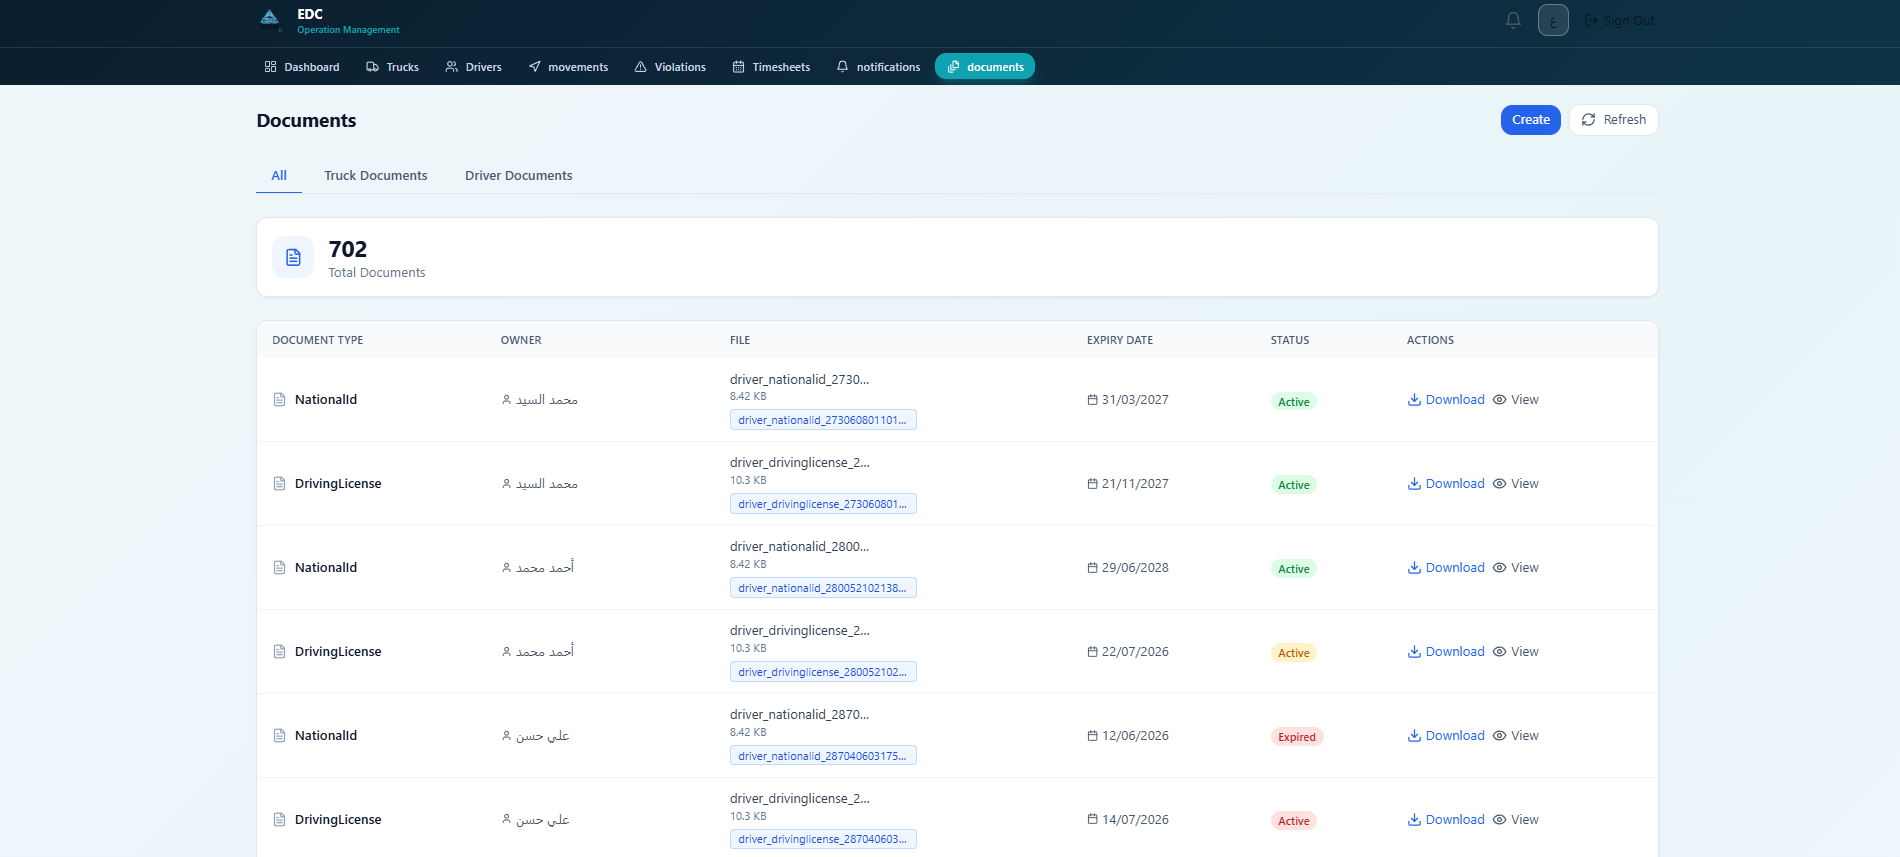The image size is (1900, 857).
Task: Go to the Dashboard page
Action: click(302, 67)
